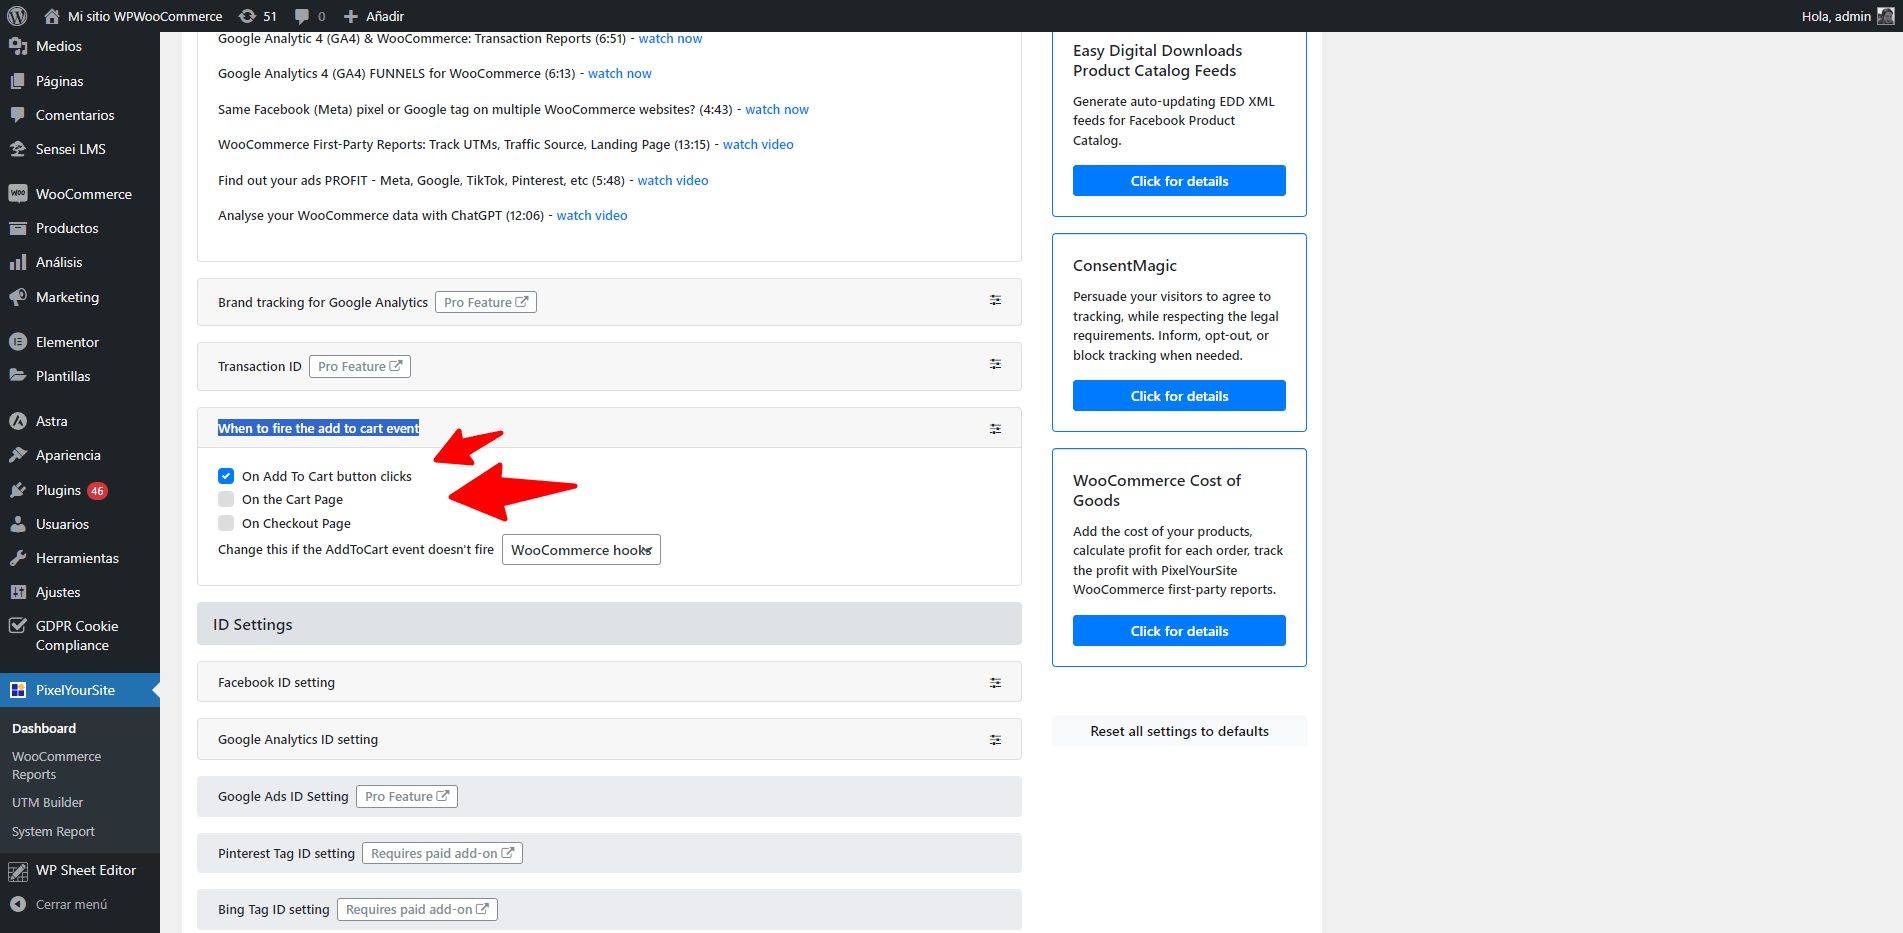The height and width of the screenshot is (933, 1903).
Task: Click the Elementor sidebar icon
Action: click(18, 342)
